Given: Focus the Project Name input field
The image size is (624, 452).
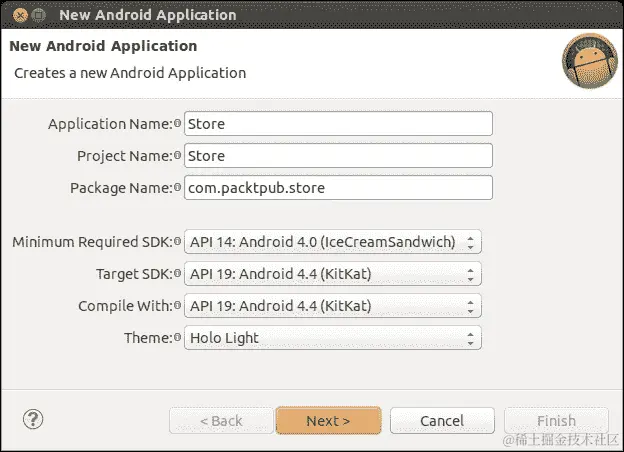Looking at the screenshot, I should 338,156.
